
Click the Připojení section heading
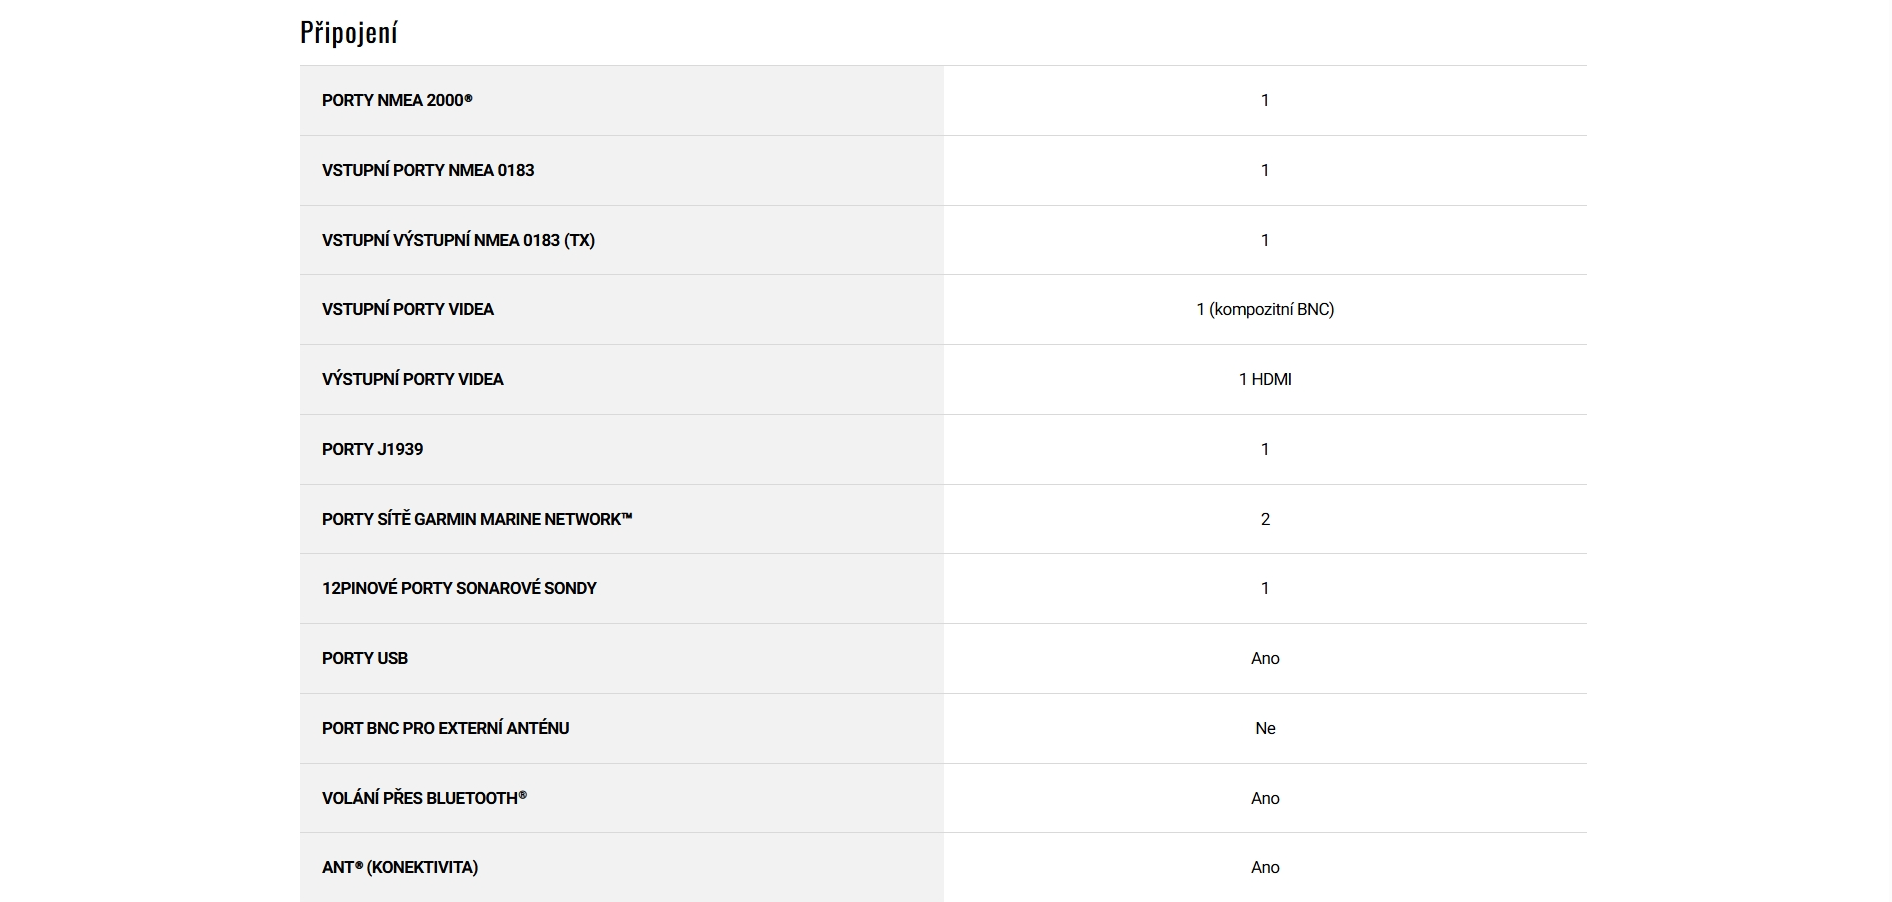tap(349, 33)
